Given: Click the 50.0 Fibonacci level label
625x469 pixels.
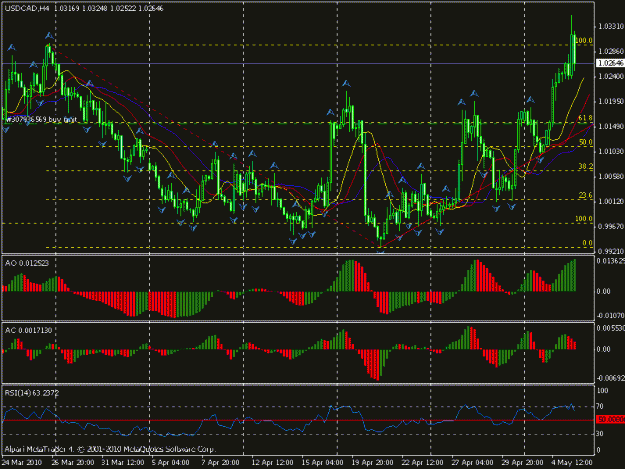Looking at the screenshot, I should pos(585,142).
